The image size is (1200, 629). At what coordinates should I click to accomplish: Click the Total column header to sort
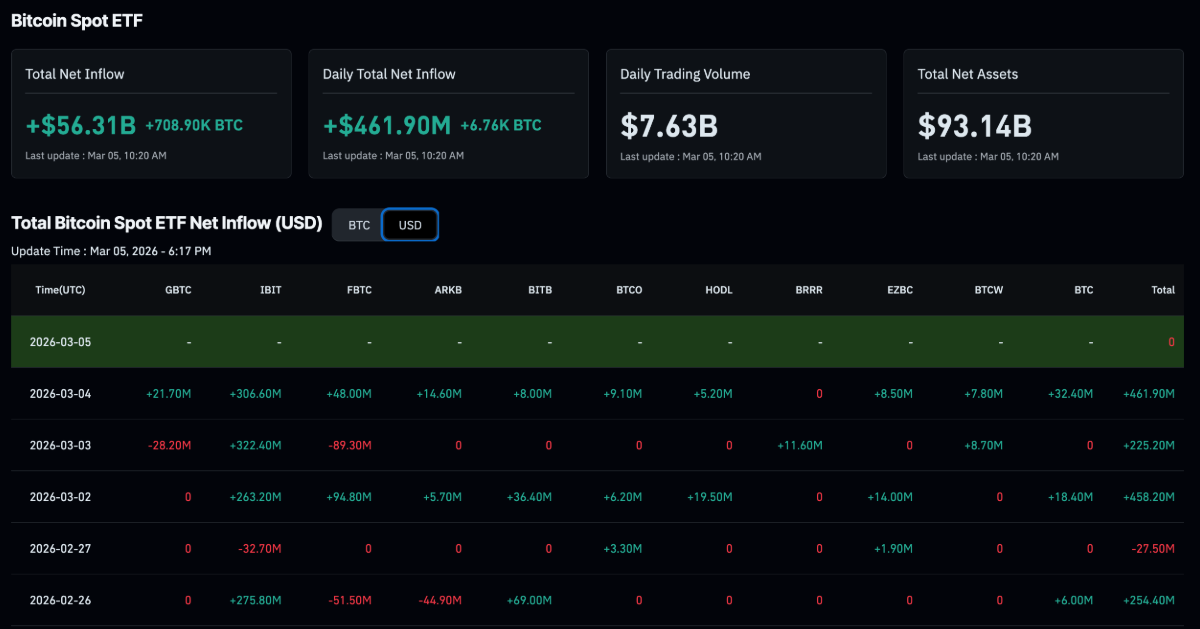[x=1163, y=290]
